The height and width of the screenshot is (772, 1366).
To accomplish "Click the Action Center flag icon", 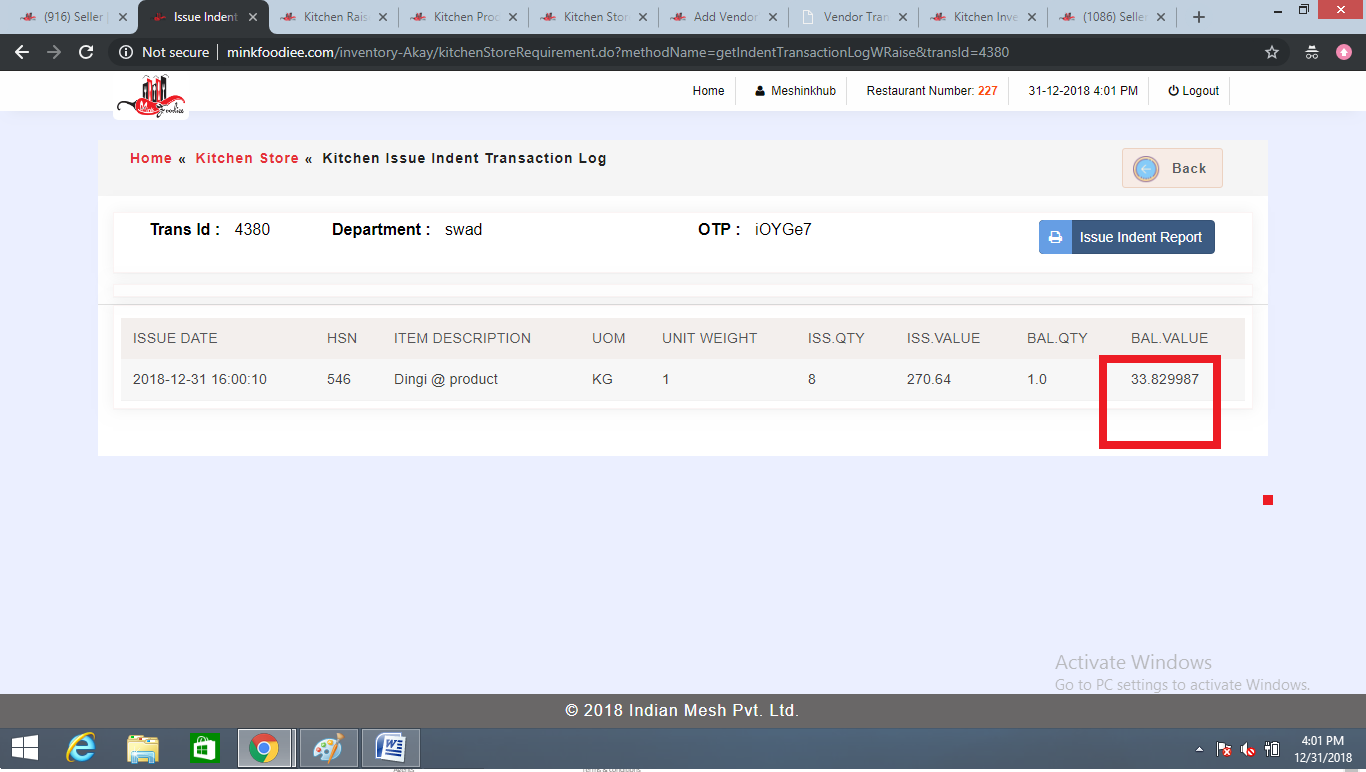I will coord(1224,749).
